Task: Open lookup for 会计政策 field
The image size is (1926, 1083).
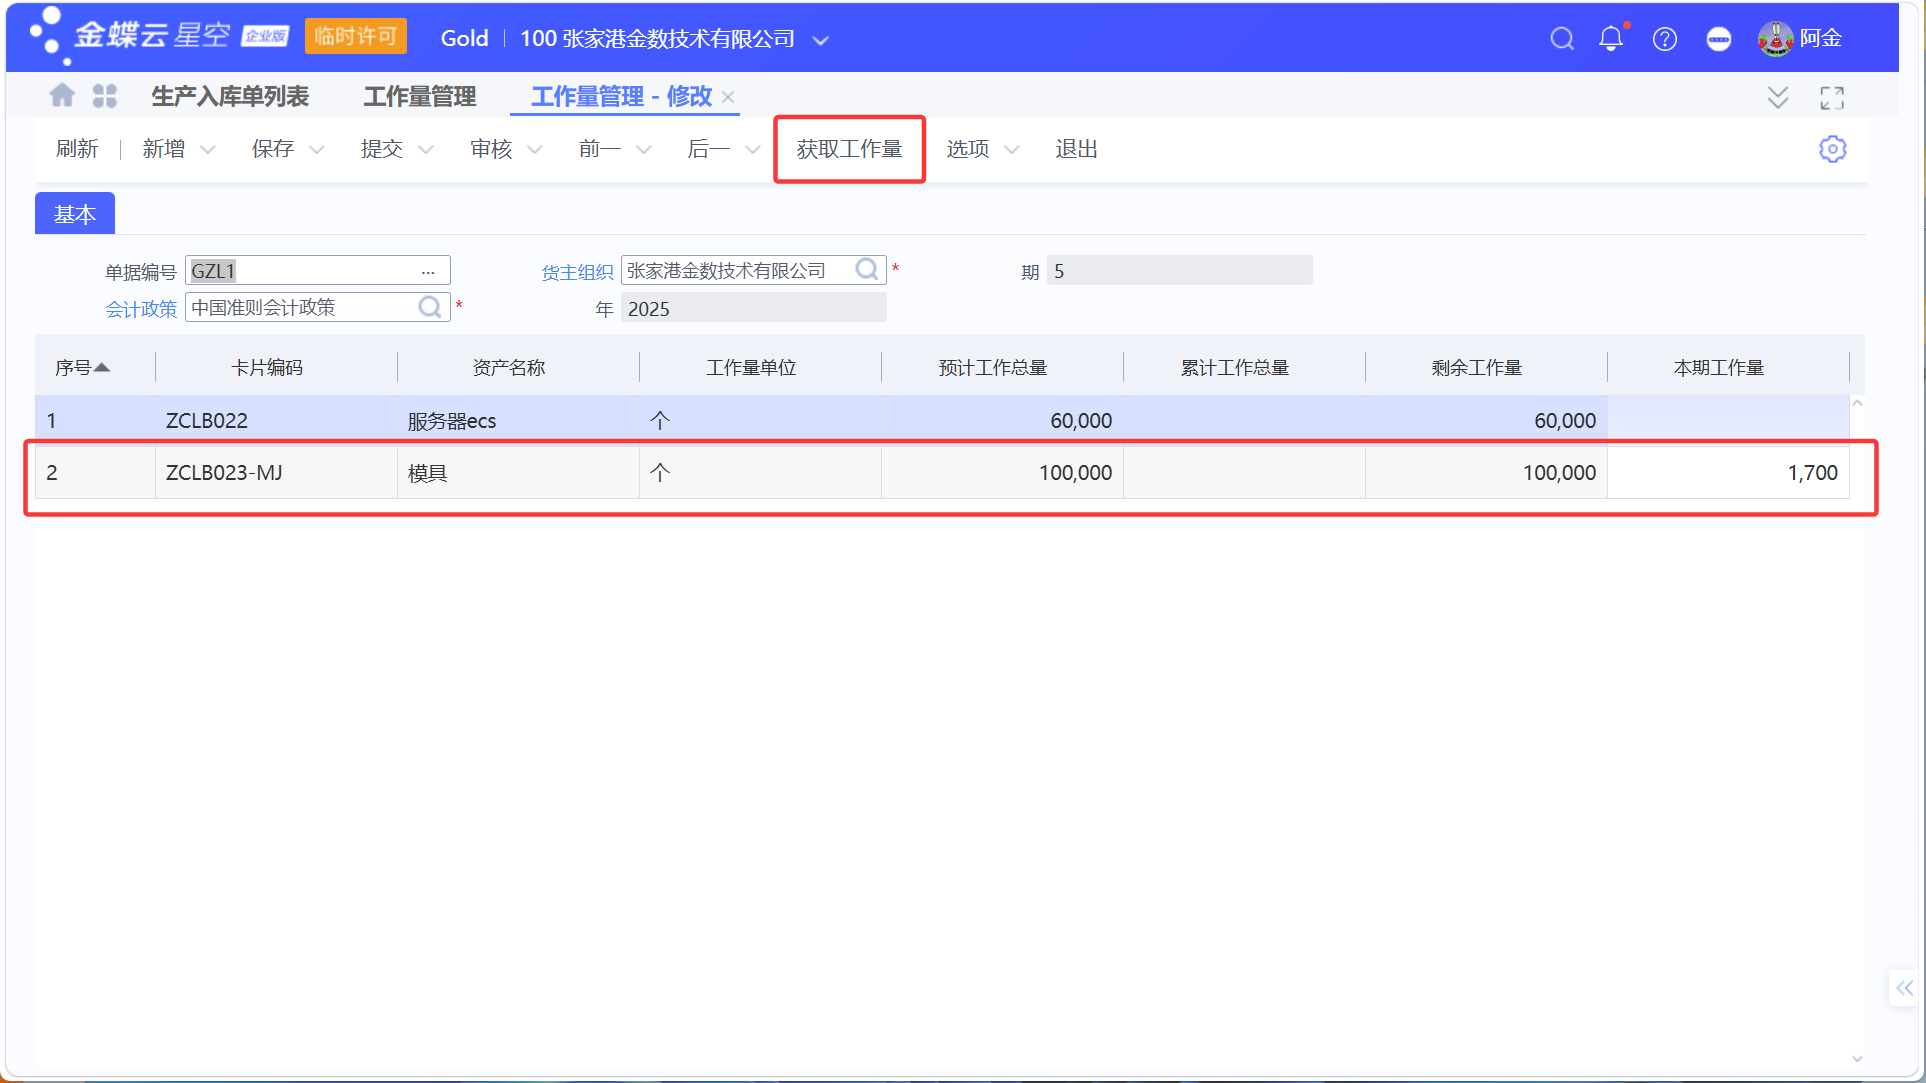Action: (x=430, y=307)
